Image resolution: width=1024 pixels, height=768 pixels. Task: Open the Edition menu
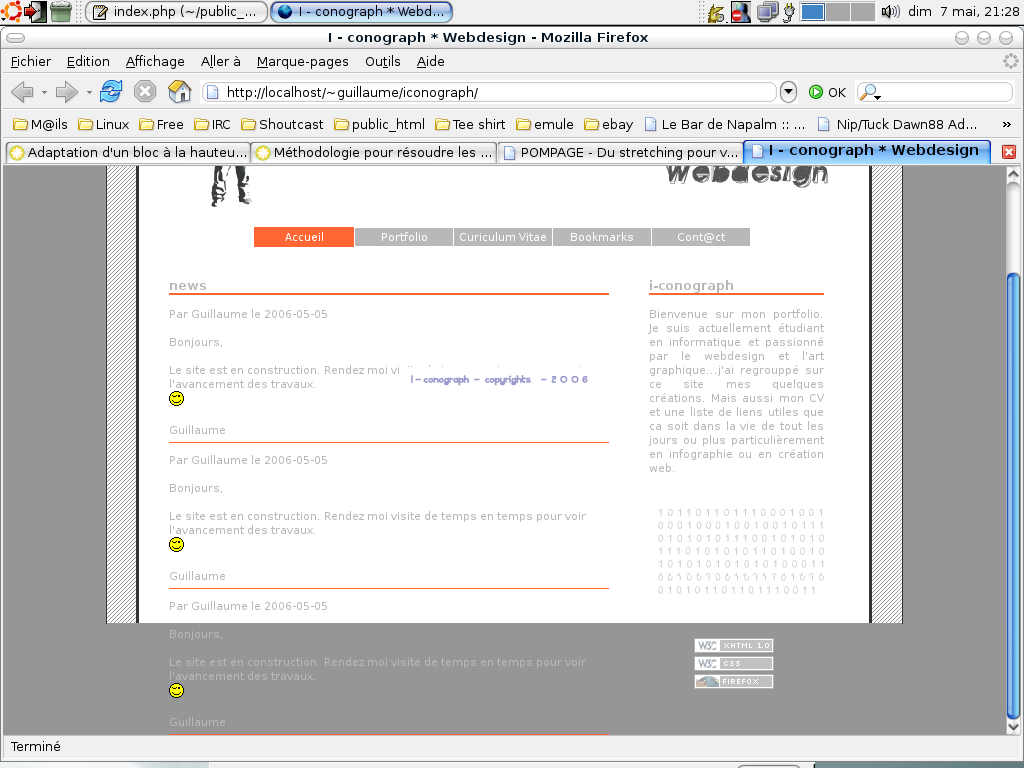click(x=88, y=61)
